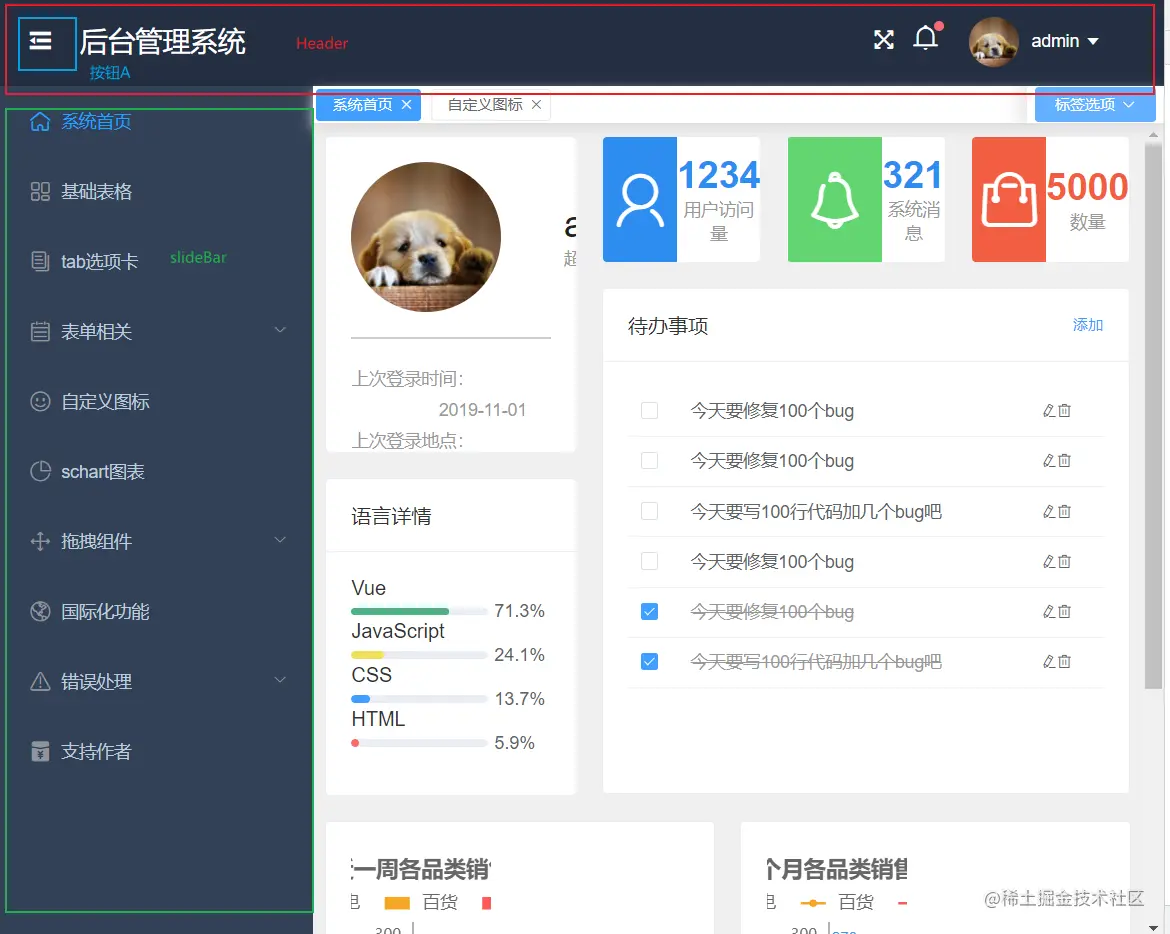Edit the second todo with its pencil icon
Image resolution: width=1170 pixels, height=934 pixels.
click(1049, 461)
